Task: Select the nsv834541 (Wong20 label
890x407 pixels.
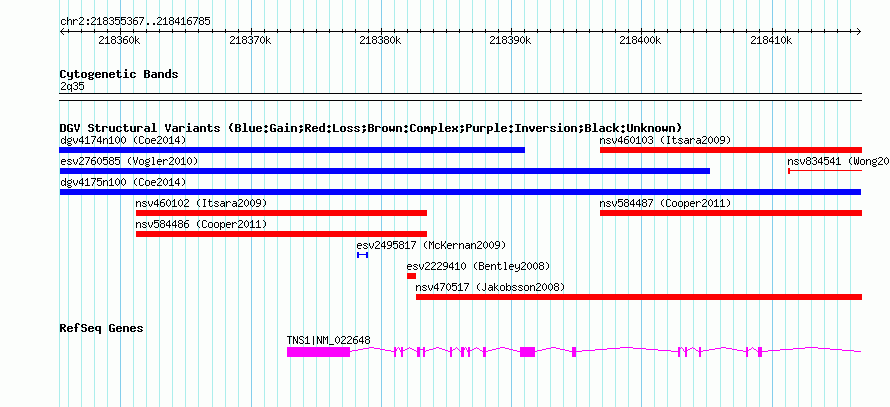Action: pyautogui.click(x=838, y=161)
